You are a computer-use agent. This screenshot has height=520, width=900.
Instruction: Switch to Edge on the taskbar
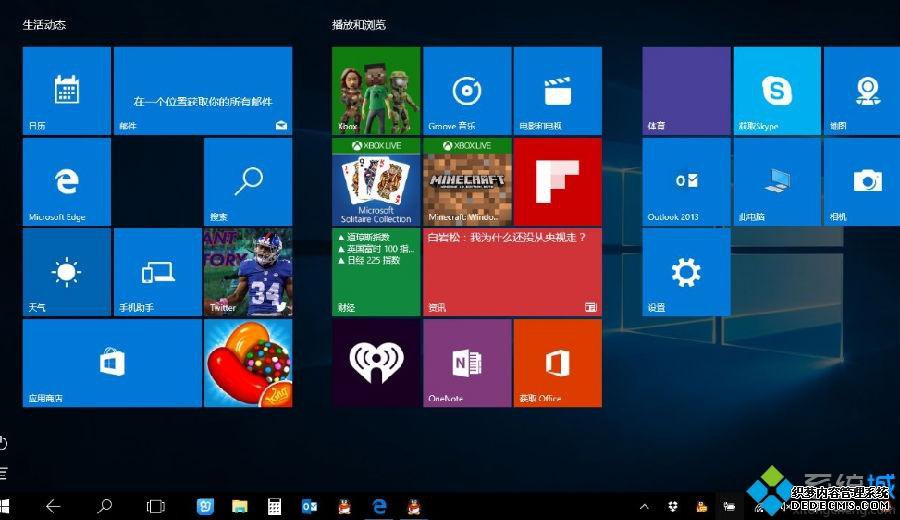coord(379,506)
